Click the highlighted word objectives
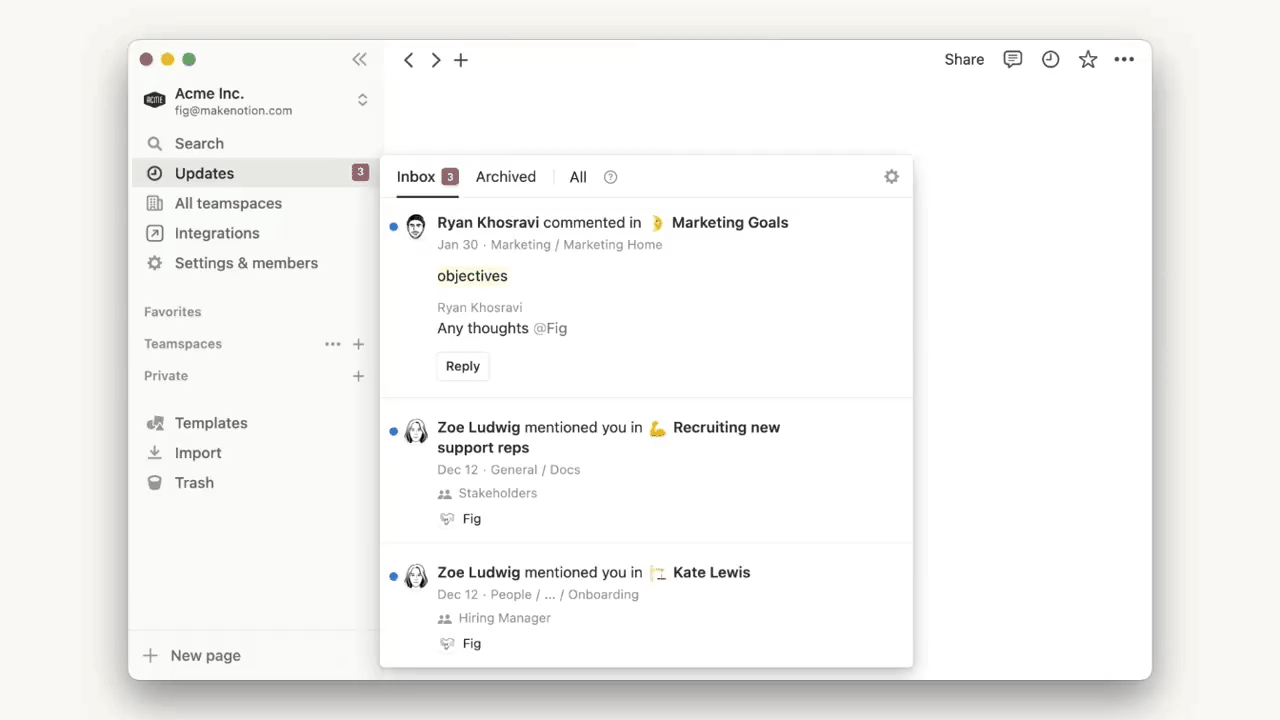Screen dimensions: 1280x720 pyautogui.click(x=472, y=276)
